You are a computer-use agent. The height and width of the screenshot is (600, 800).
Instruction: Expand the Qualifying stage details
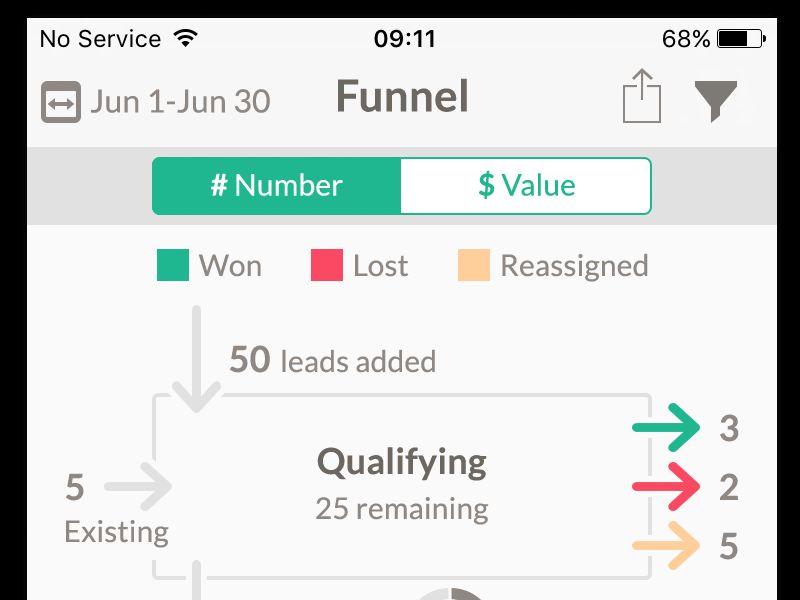pyautogui.click(x=401, y=461)
